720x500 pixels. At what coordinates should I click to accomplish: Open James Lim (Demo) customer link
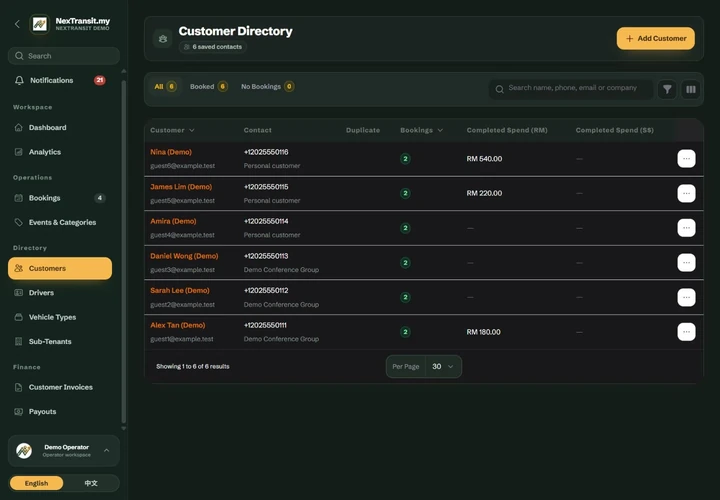[x=181, y=187]
